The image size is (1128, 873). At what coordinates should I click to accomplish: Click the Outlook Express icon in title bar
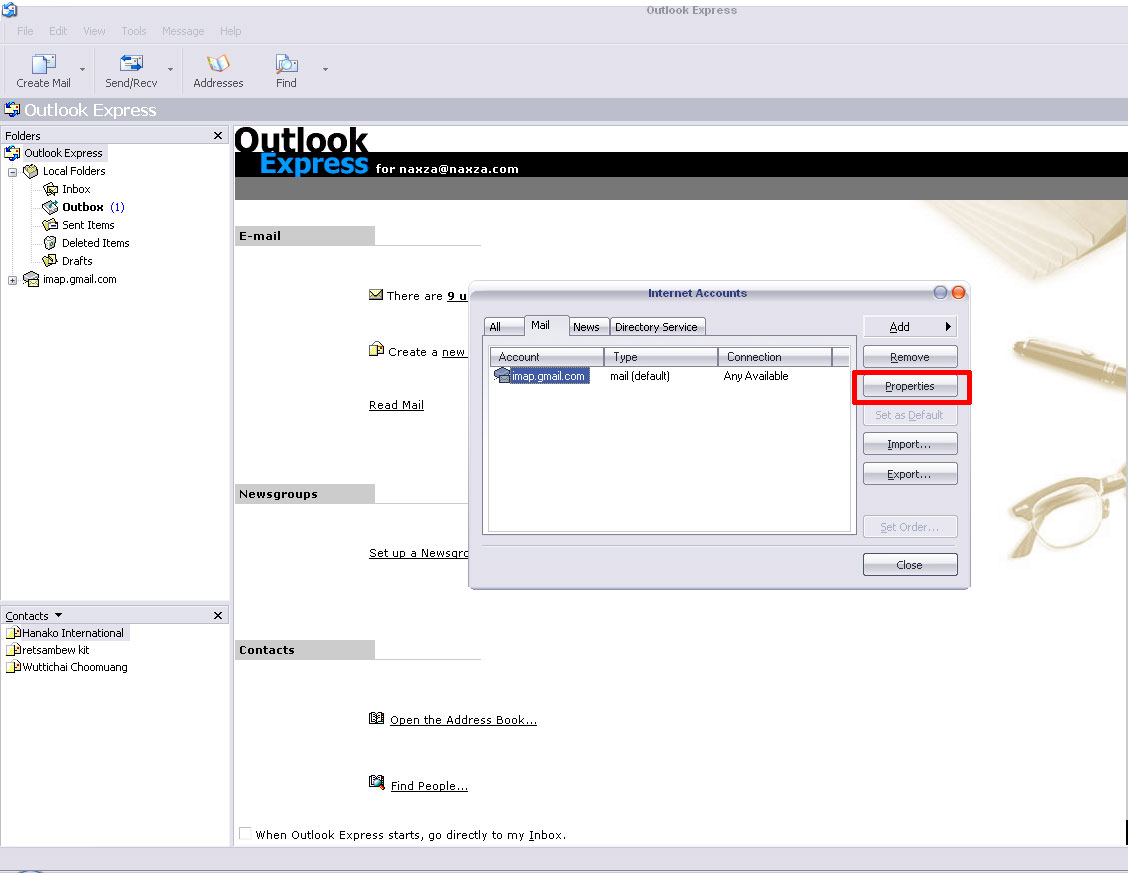click(9, 10)
